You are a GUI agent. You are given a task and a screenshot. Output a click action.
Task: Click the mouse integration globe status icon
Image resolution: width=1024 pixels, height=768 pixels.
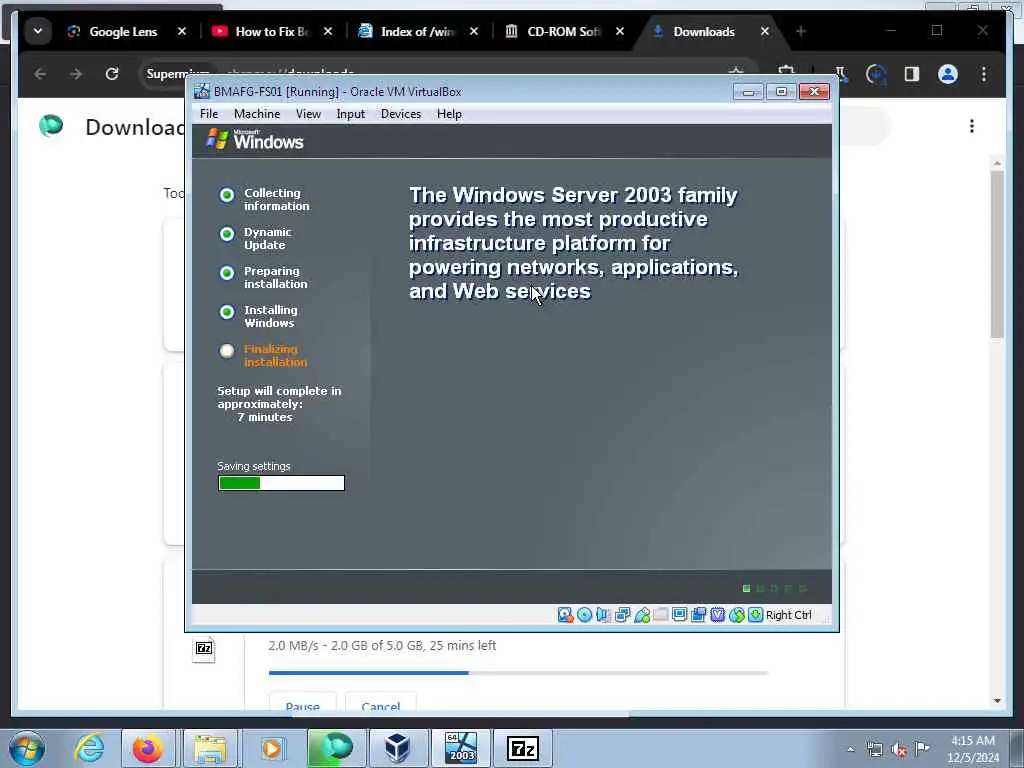tap(737, 615)
